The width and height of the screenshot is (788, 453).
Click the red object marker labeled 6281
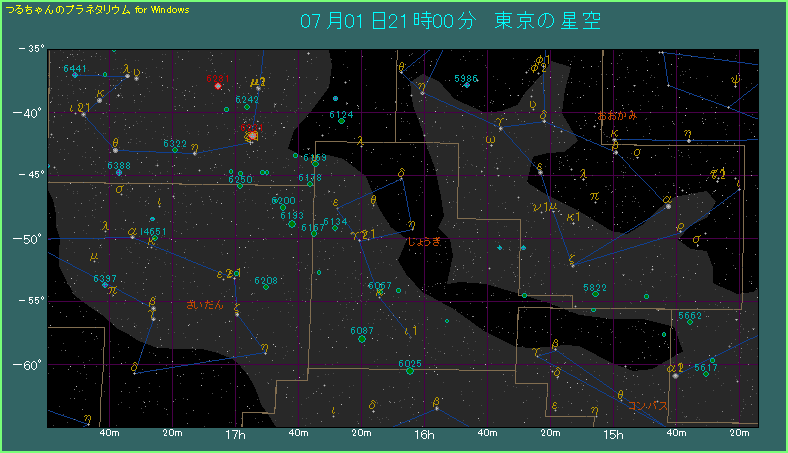pos(217,86)
